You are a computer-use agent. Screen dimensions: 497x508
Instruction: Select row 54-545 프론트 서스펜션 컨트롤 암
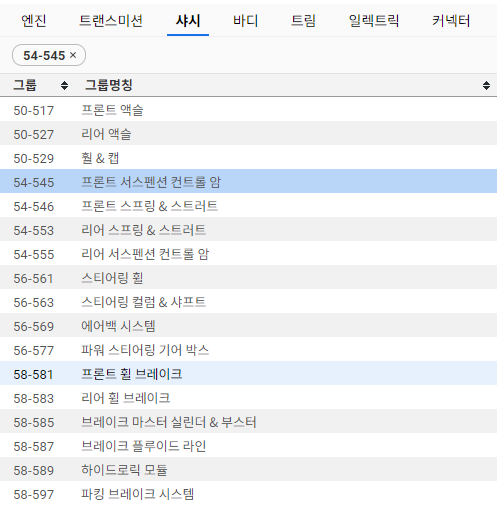[248, 181]
